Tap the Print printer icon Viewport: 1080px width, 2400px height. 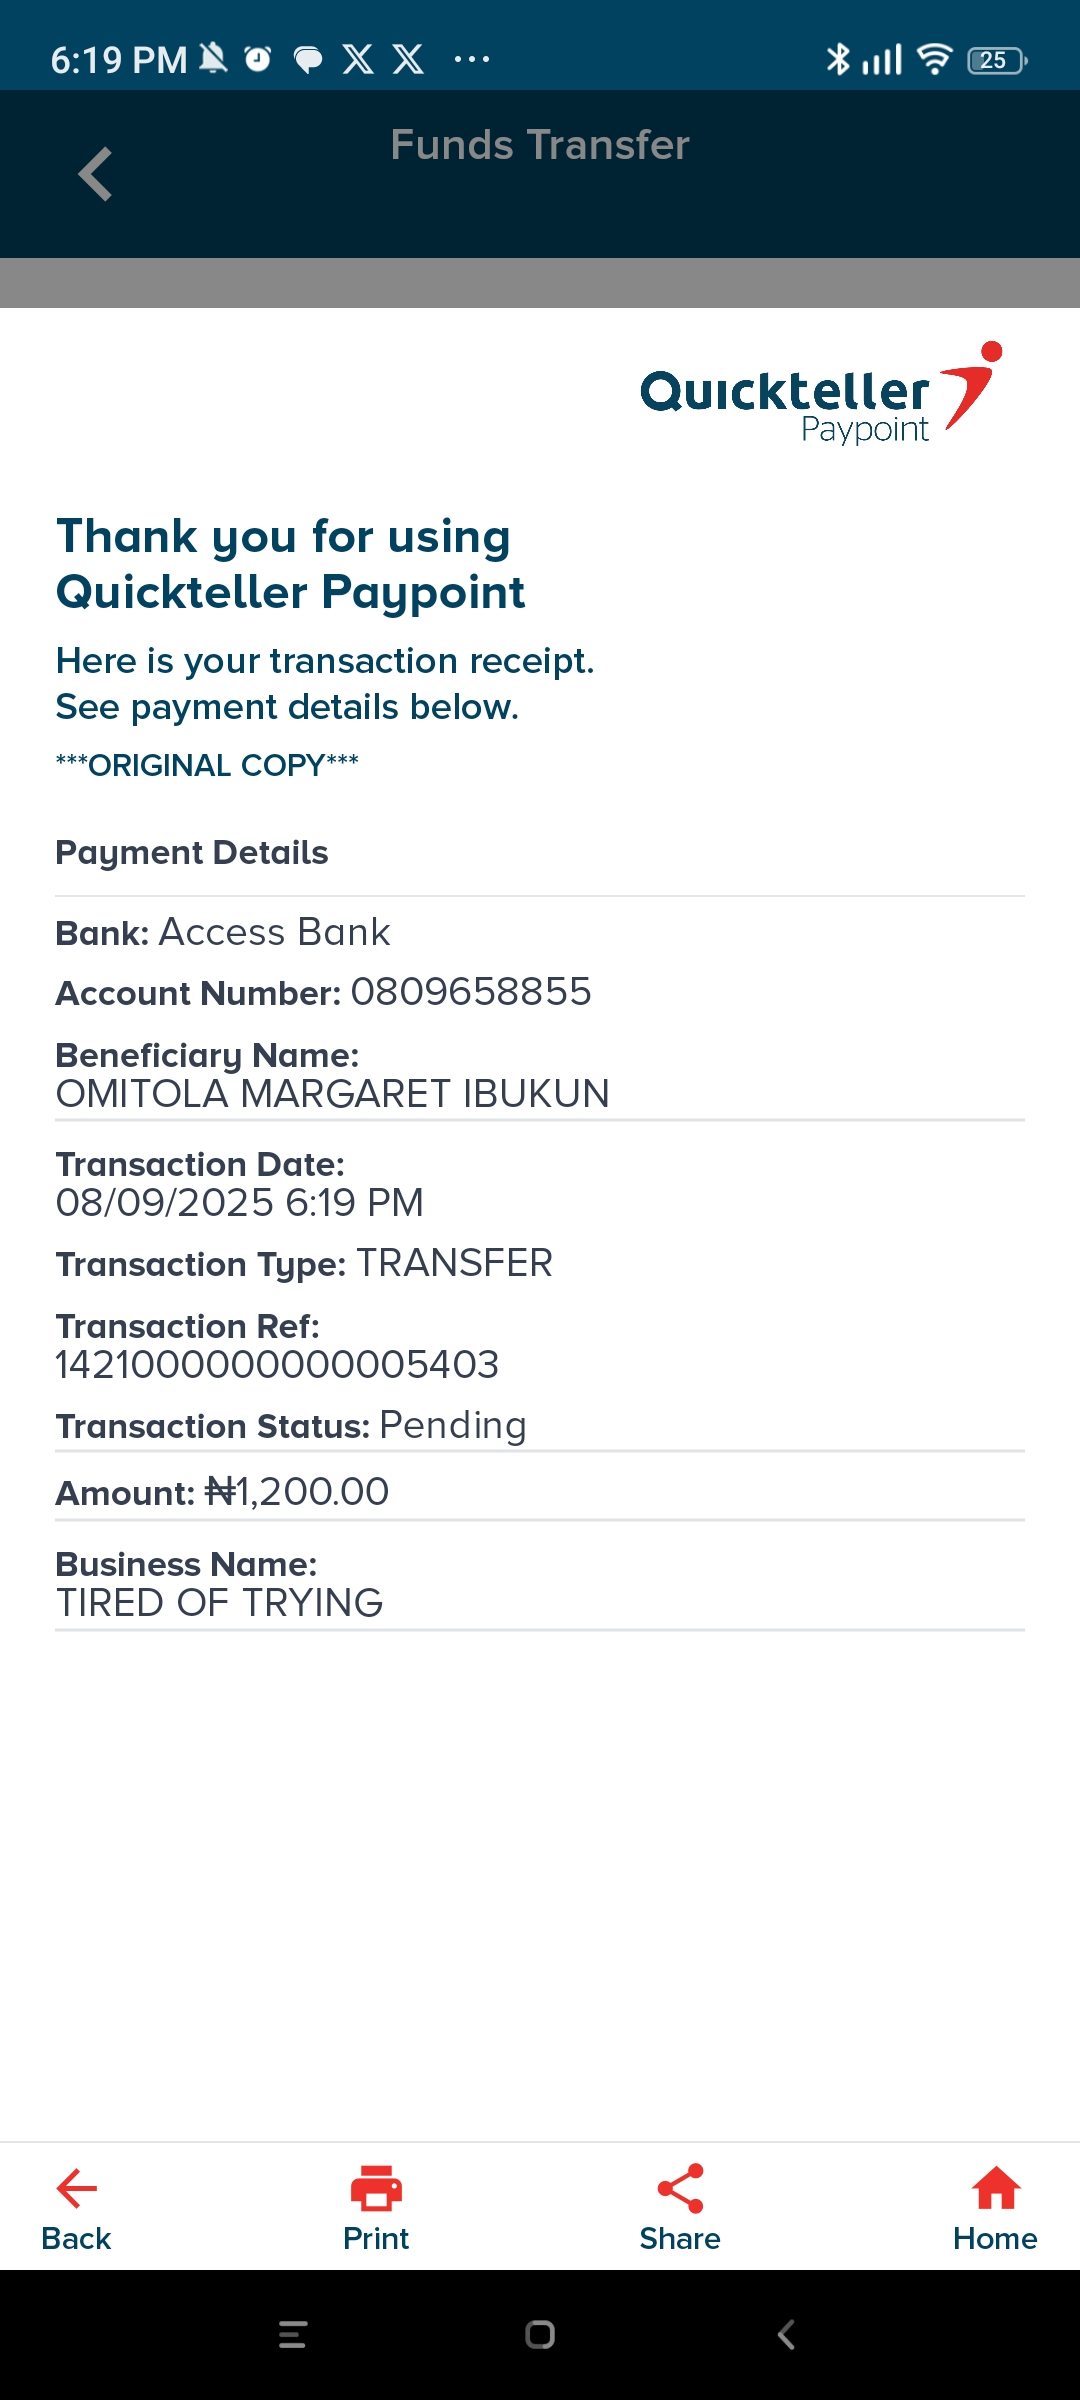pyautogui.click(x=376, y=2188)
